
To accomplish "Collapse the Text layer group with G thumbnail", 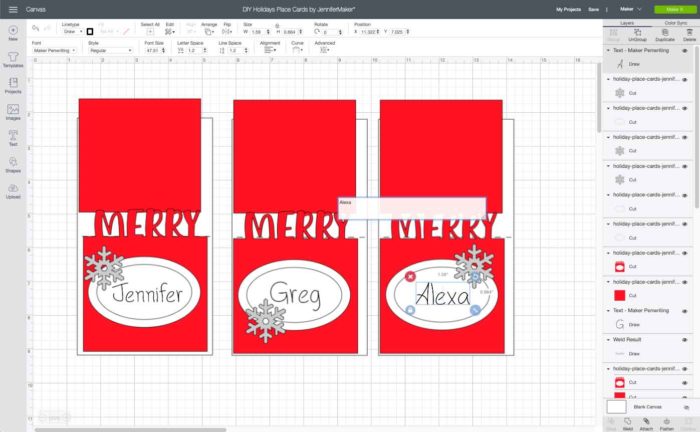I will pyautogui.click(x=608, y=311).
